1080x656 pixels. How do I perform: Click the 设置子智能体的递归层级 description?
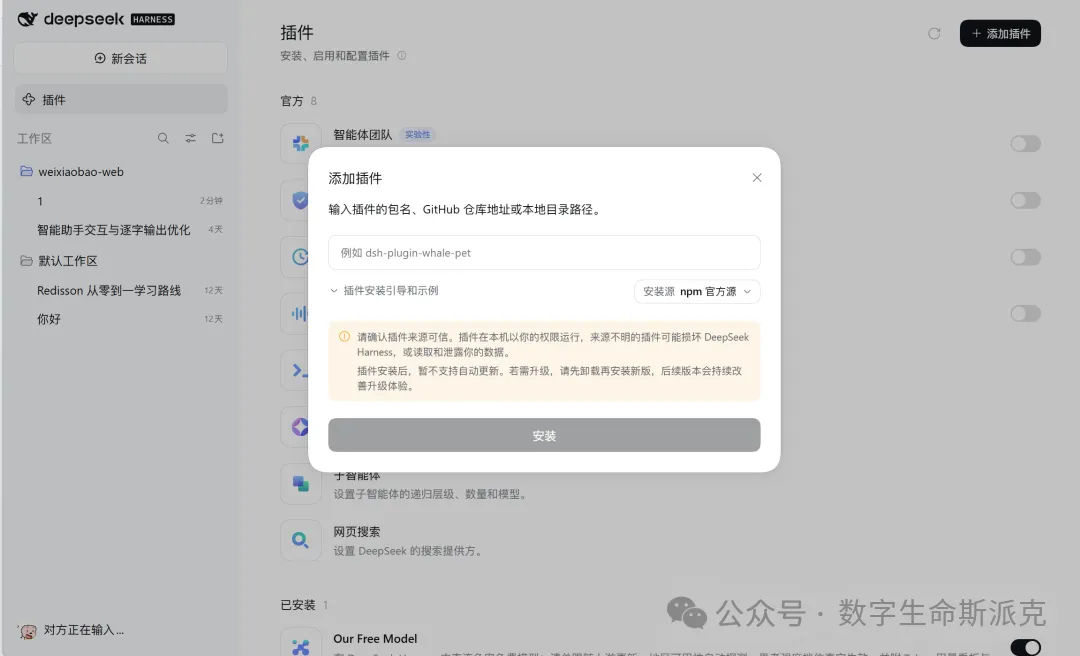coord(432,494)
